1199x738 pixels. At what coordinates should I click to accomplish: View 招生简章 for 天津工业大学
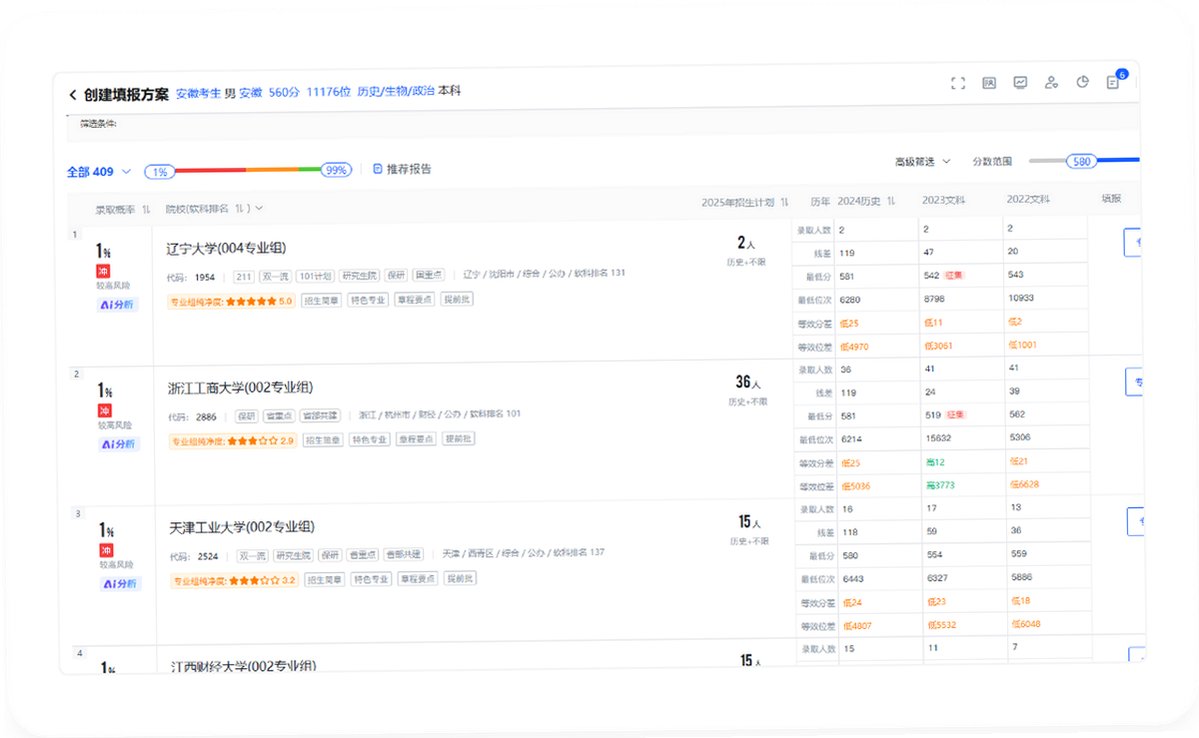click(x=324, y=580)
